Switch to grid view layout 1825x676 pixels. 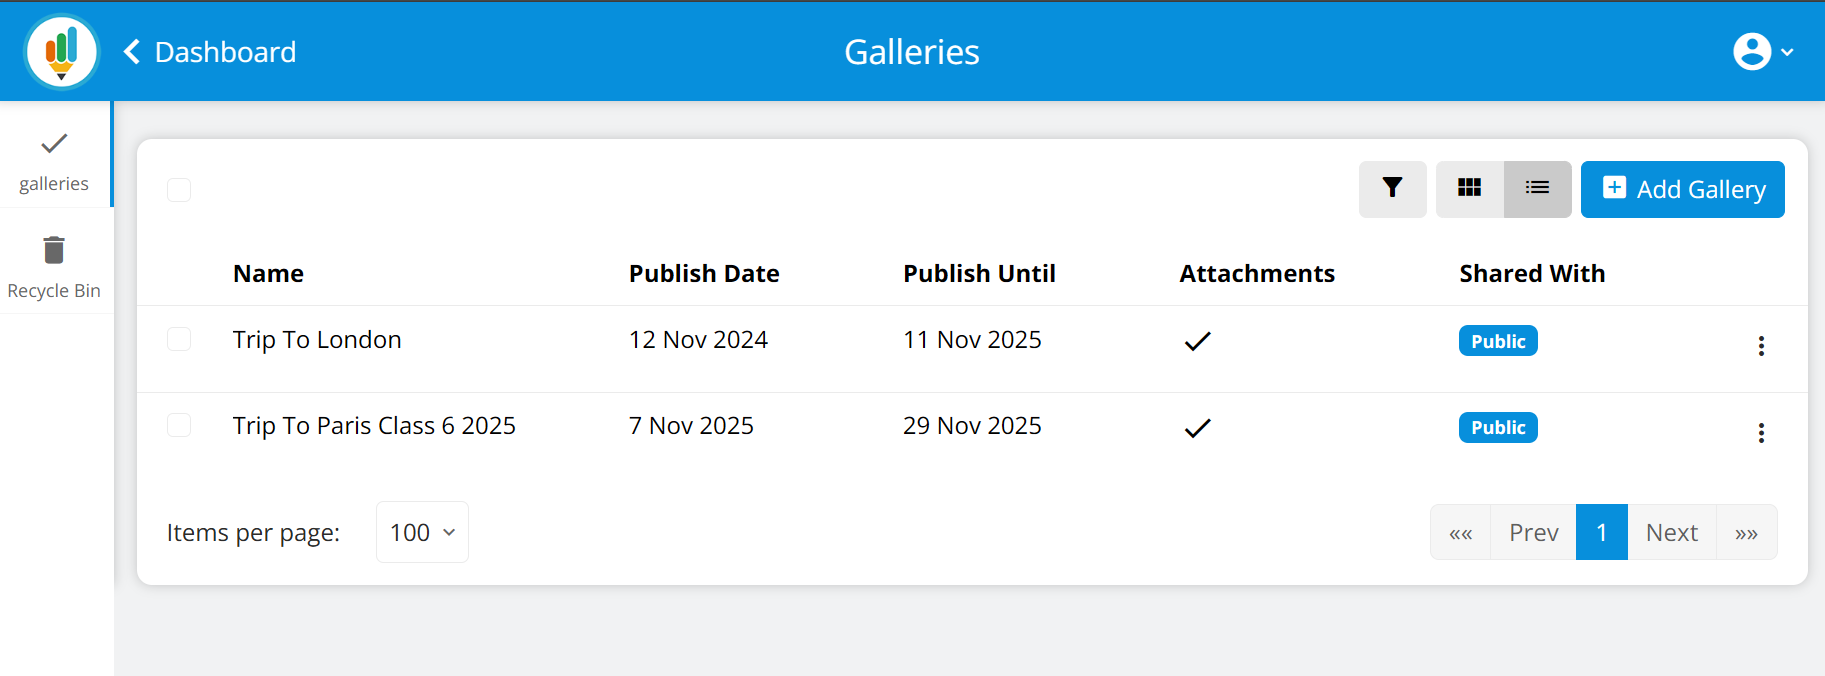[x=1469, y=188]
